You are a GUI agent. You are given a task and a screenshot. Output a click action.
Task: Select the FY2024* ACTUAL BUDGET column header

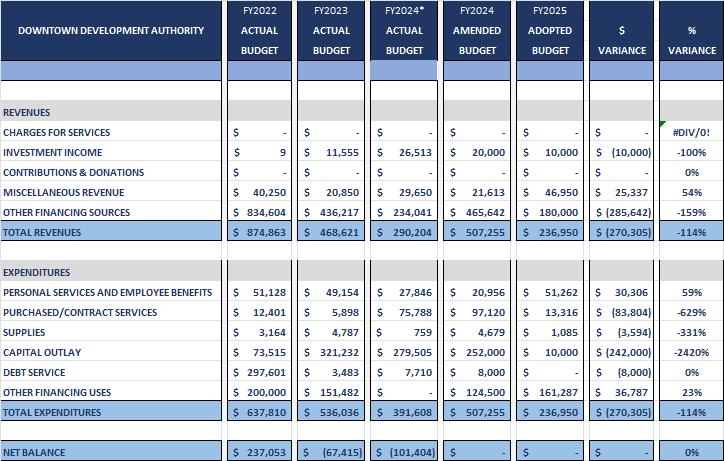coord(404,30)
